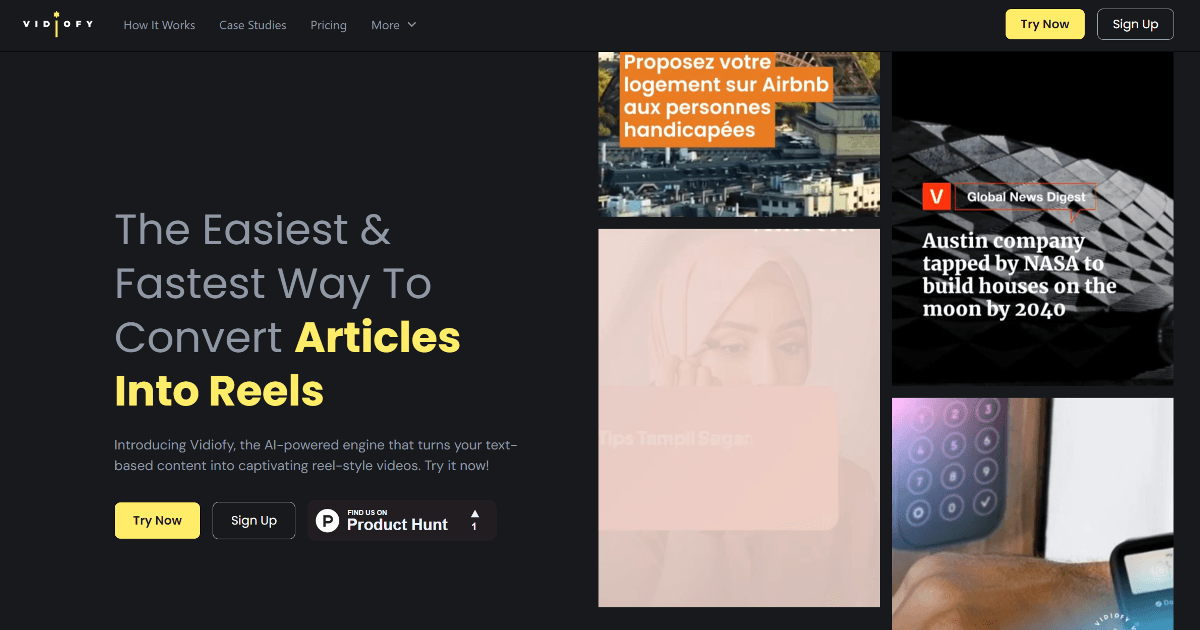
Task: Click the Vidiofy logo in the top left
Action: pyautogui.click(x=57, y=24)
